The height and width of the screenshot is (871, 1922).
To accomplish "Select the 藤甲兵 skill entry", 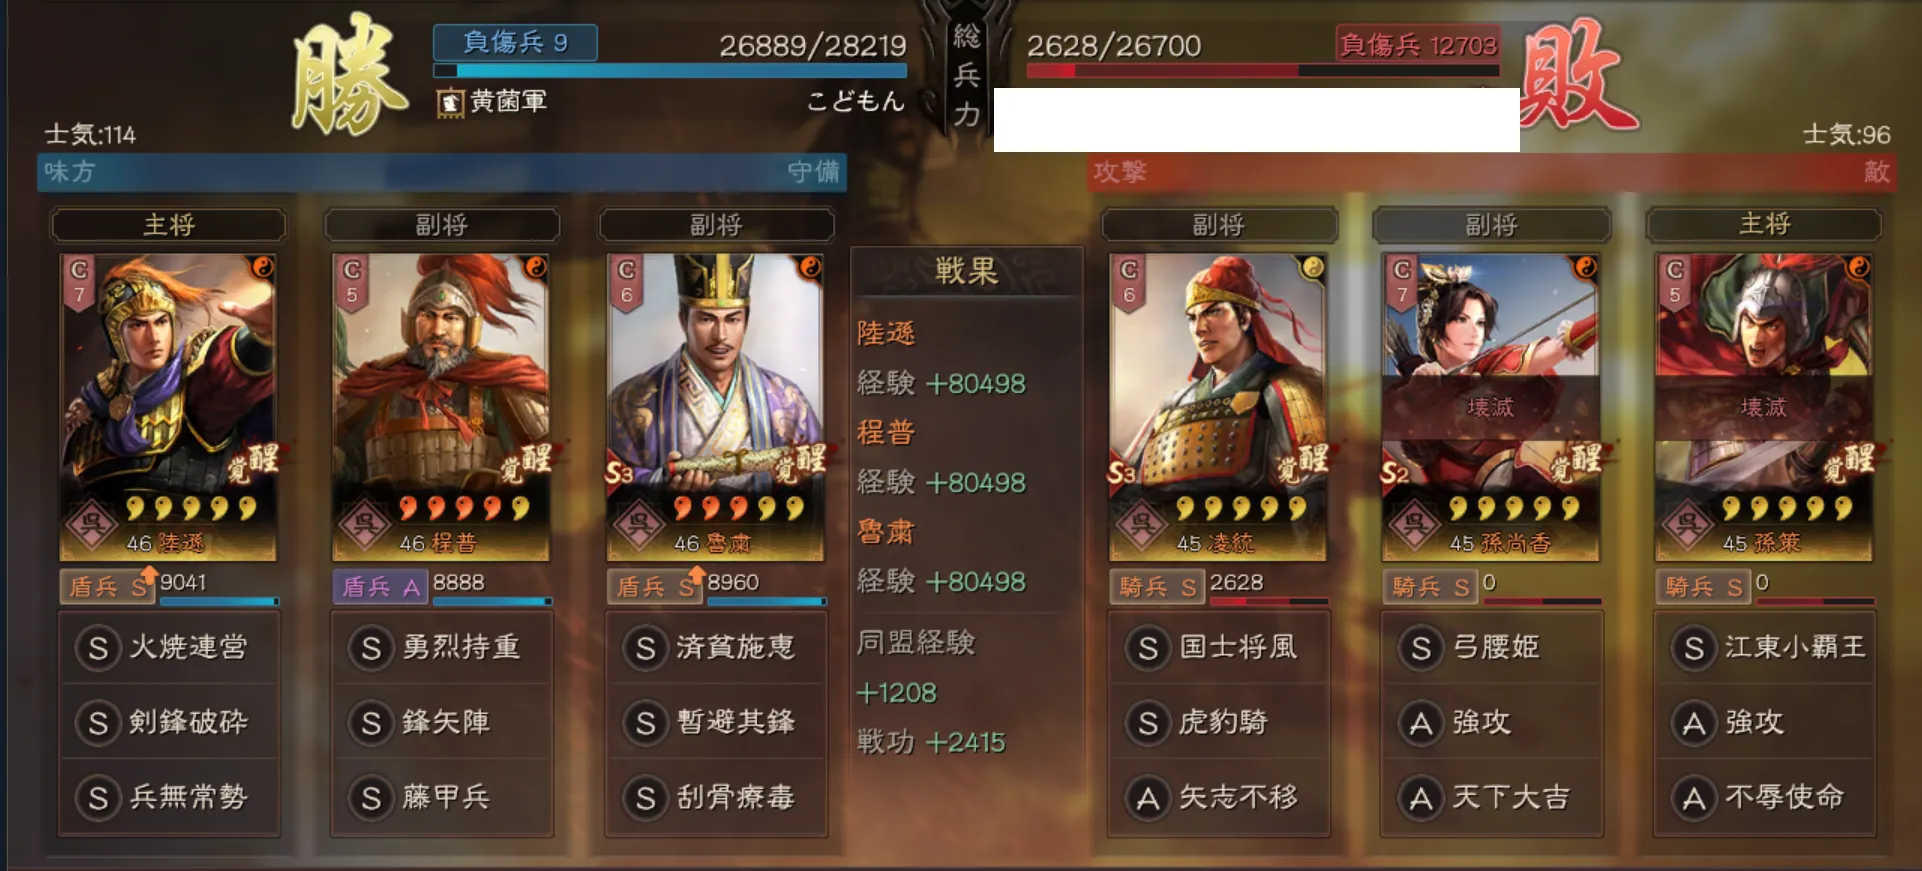I will pos(442,797).
